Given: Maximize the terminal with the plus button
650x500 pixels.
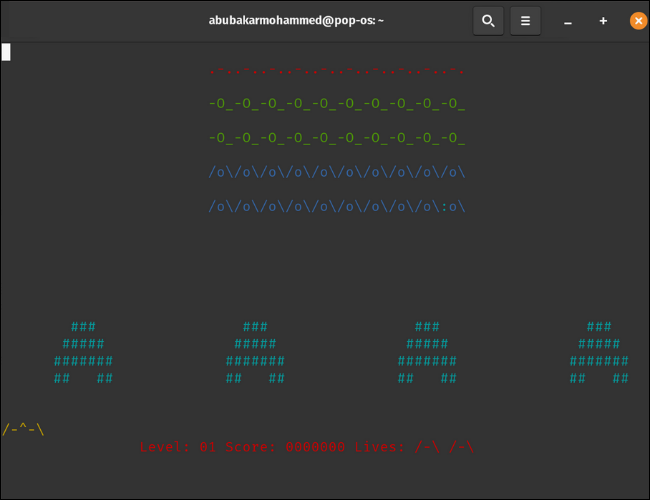Looking at the screenshot, I should pyautogui.click(x=603, y=21).
